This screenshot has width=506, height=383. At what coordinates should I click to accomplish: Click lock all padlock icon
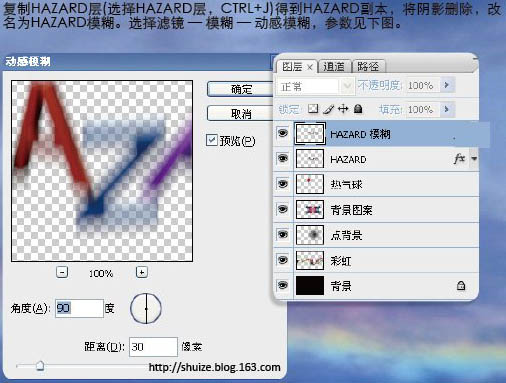coord(358,109)
